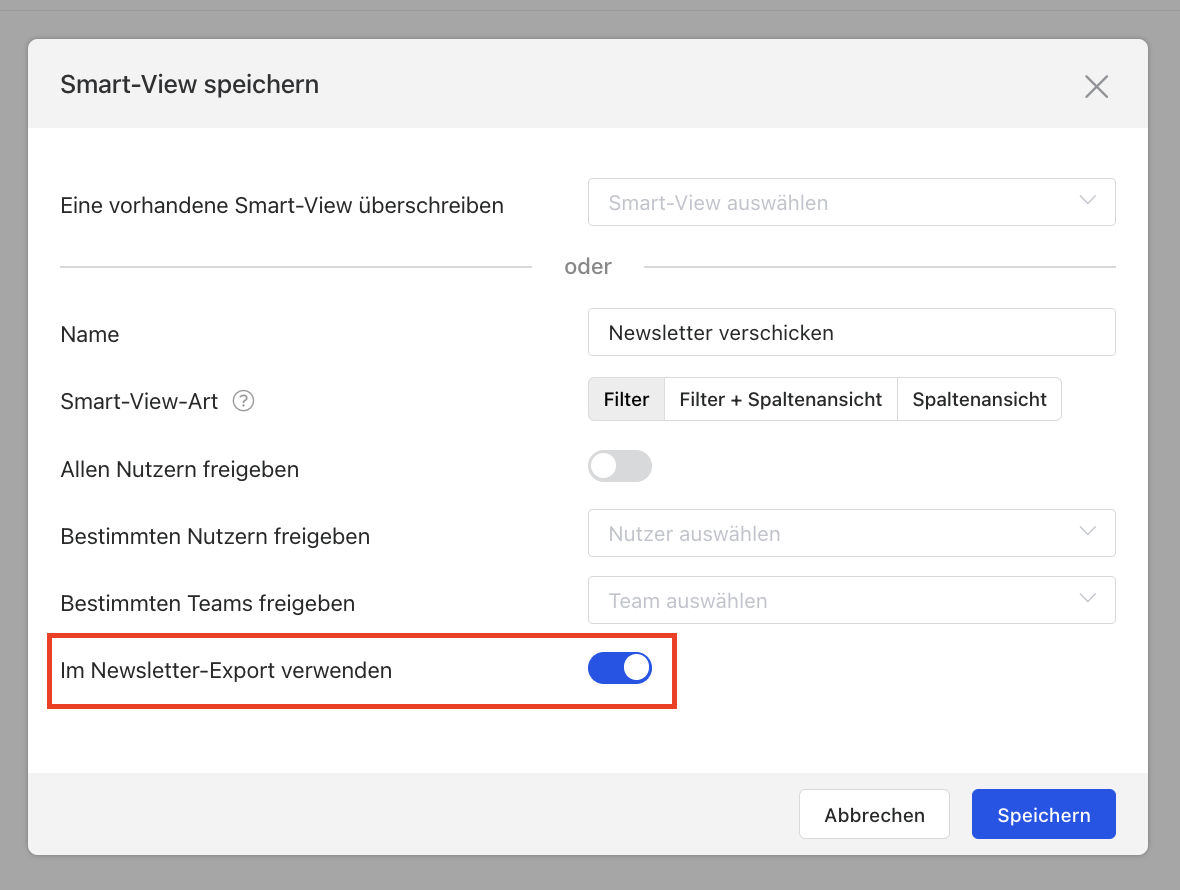This screenshot has width=1180, height=890.
Task: Open the Nutzer auswählen placeholder field
Action: tap(830, 534)
